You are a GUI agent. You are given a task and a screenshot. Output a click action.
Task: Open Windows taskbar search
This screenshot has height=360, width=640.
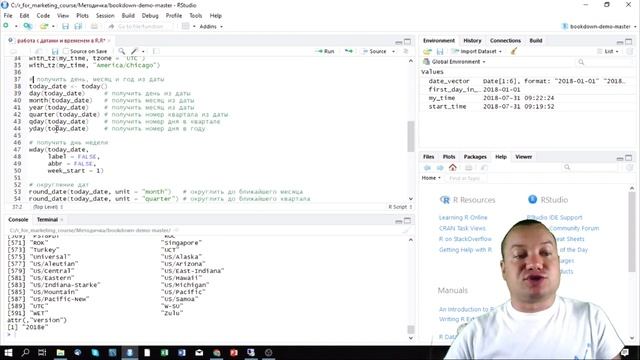pos(25,352)
